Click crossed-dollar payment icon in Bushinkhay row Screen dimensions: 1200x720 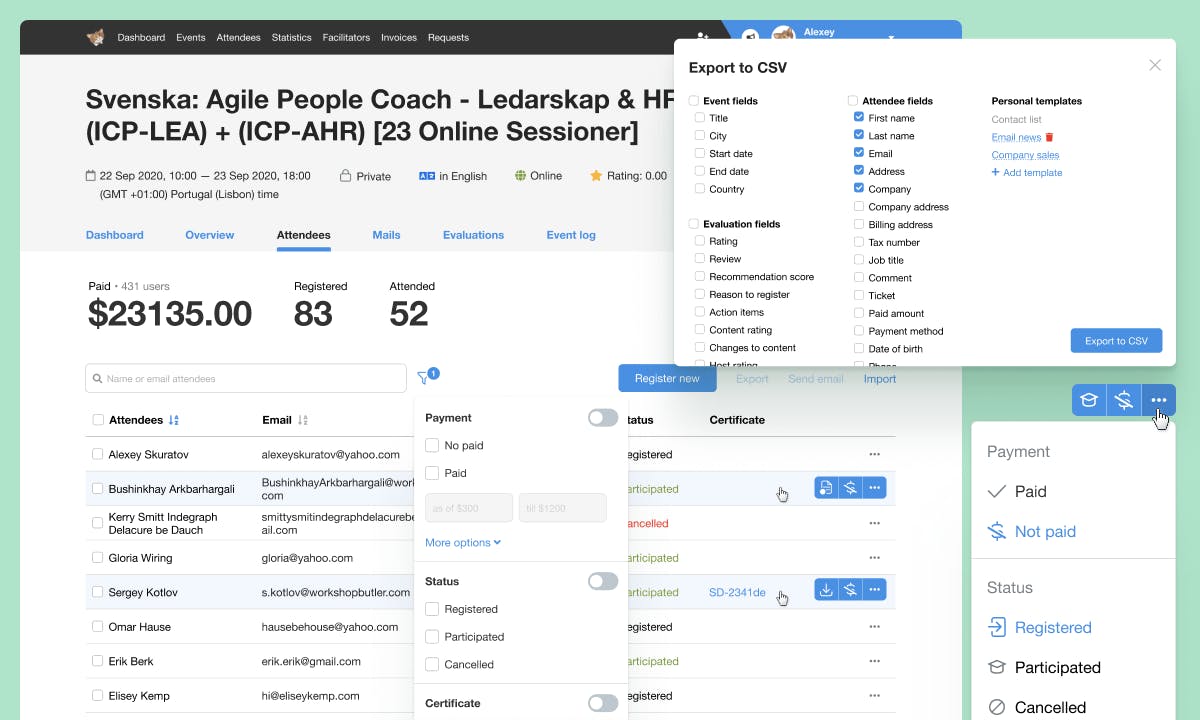click(x=850, y=488)
